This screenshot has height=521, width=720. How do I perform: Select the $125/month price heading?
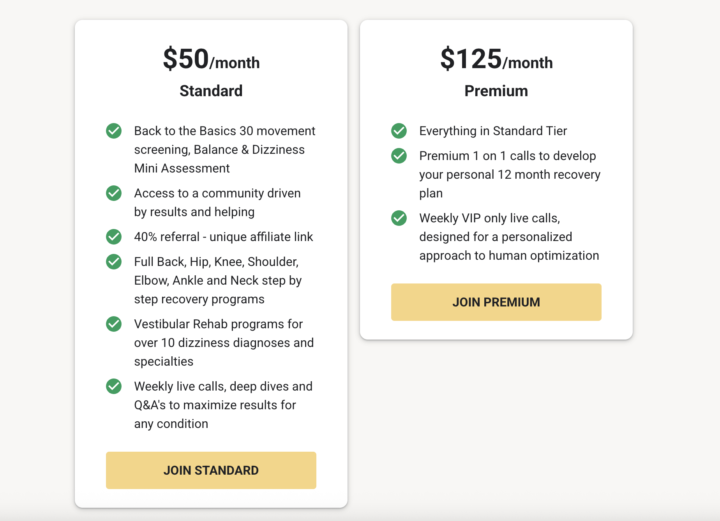coord(496,60)
